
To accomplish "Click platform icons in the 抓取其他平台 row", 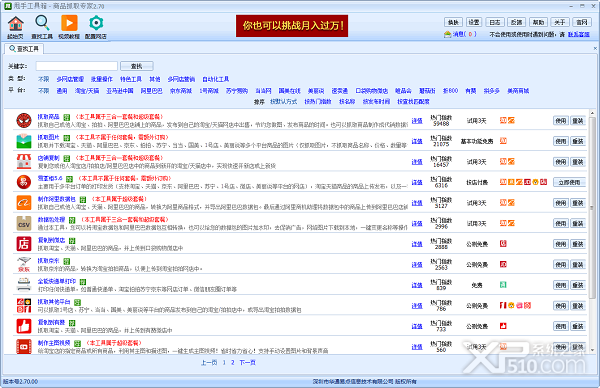I will (x=515, y=305).
